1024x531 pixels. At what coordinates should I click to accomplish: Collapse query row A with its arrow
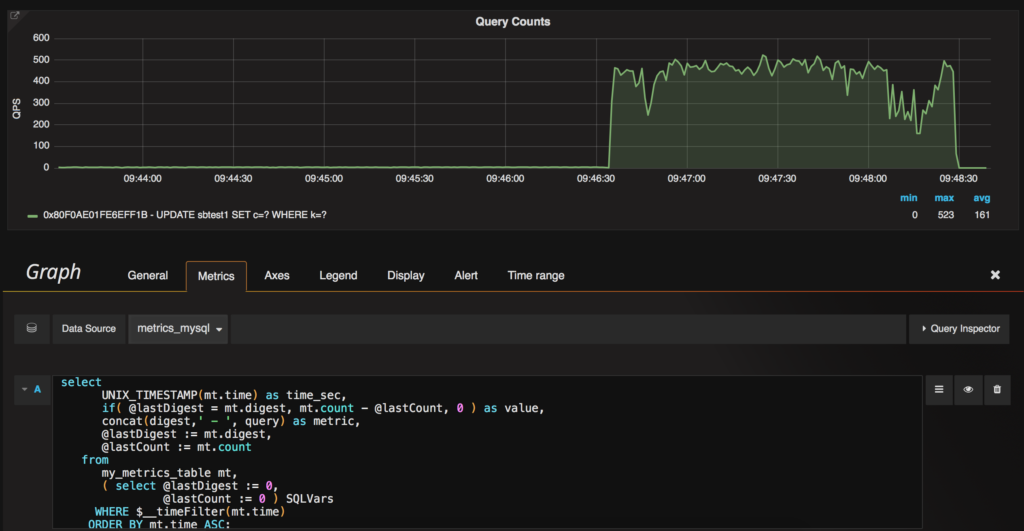[25, 389]
